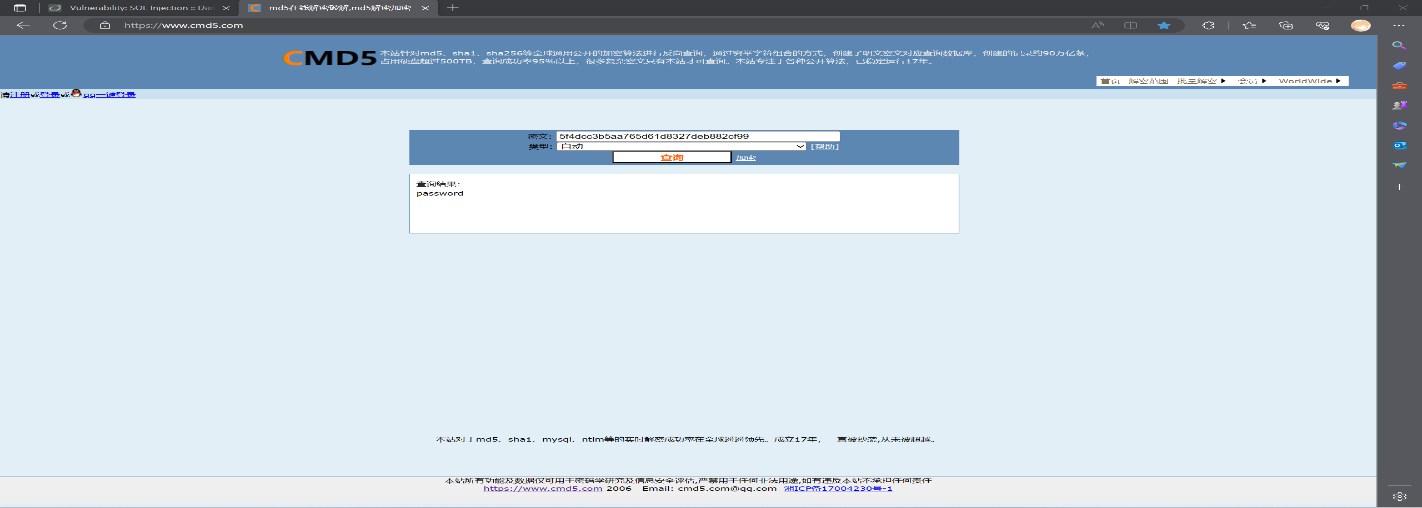
Task: Open the immersive reader split icon
Action: (1130, 25)
